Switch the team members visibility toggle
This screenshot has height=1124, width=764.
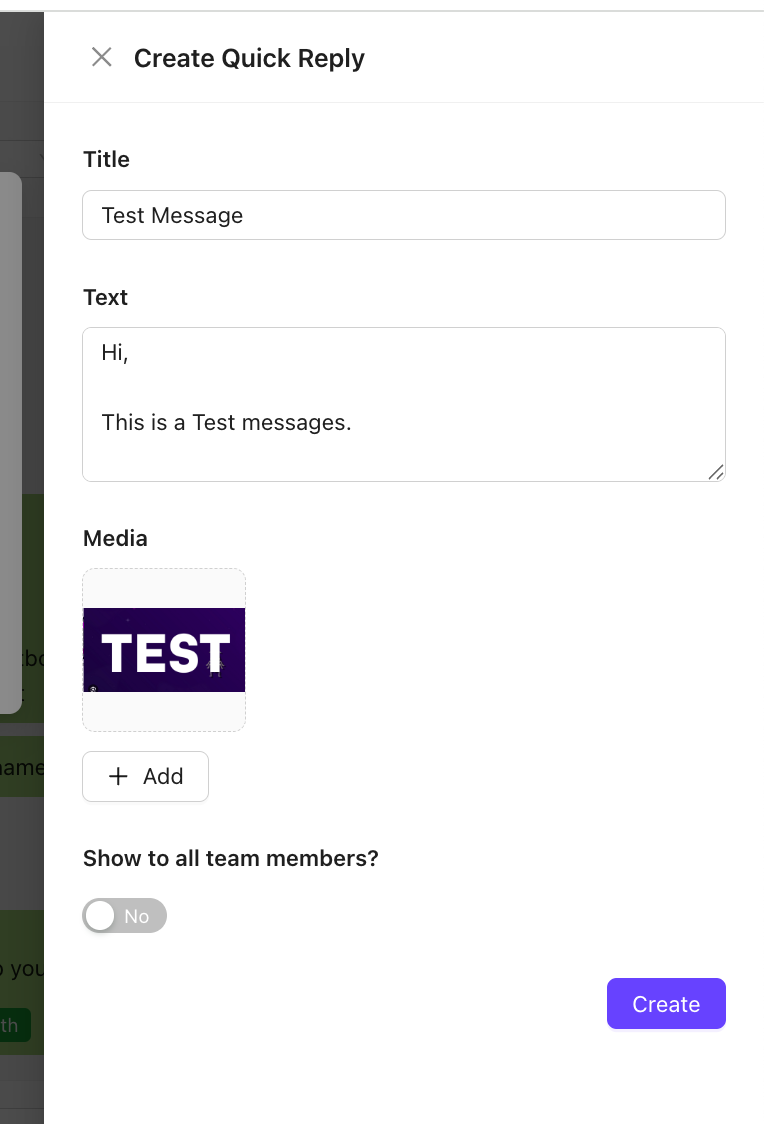(124, 915)
